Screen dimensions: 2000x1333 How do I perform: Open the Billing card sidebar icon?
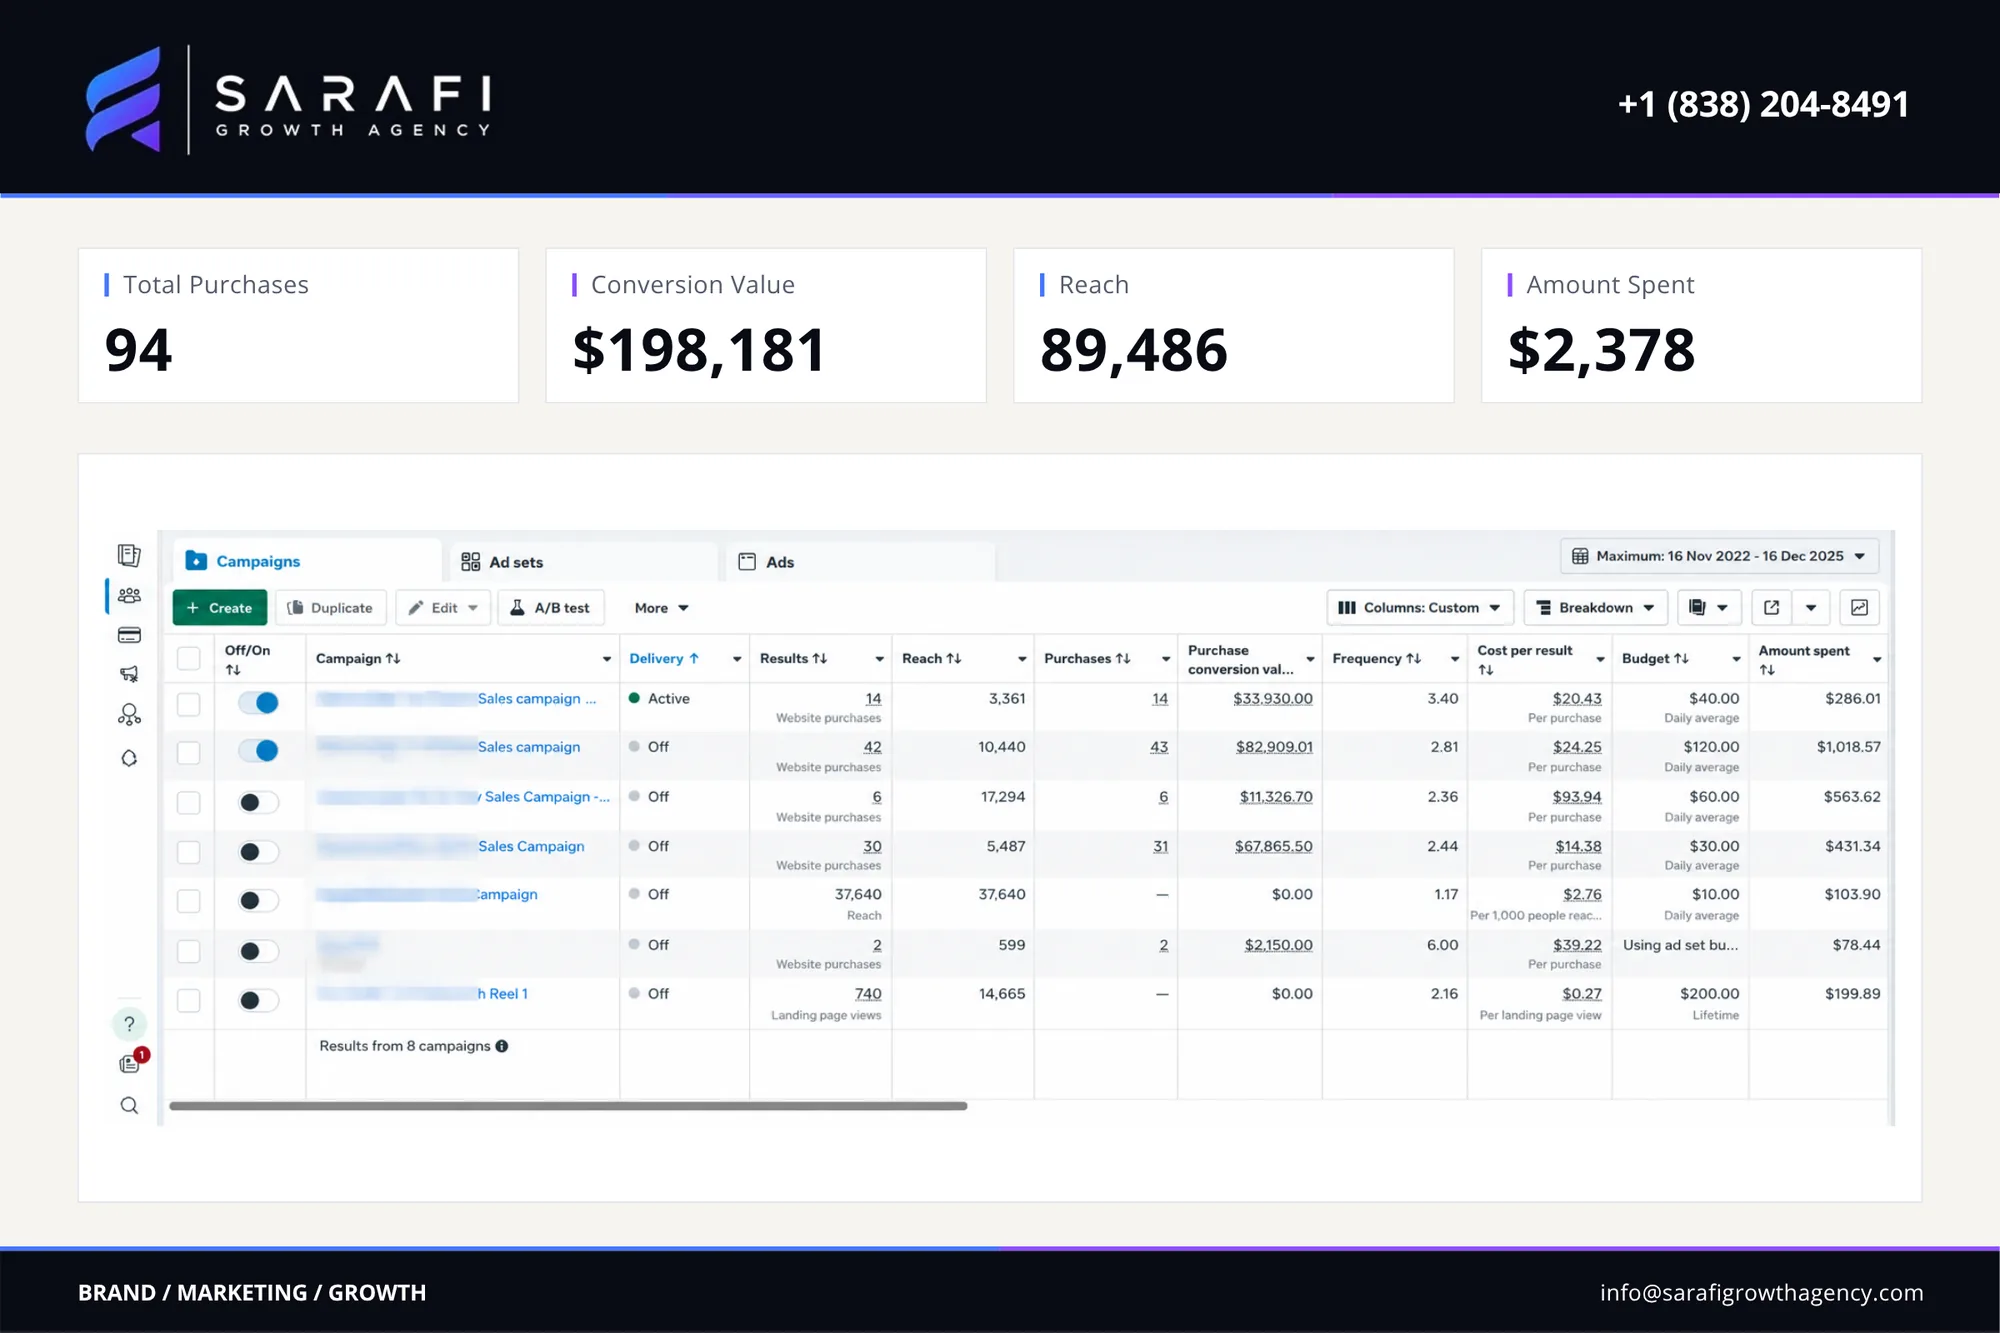click(x=129, y=635)
